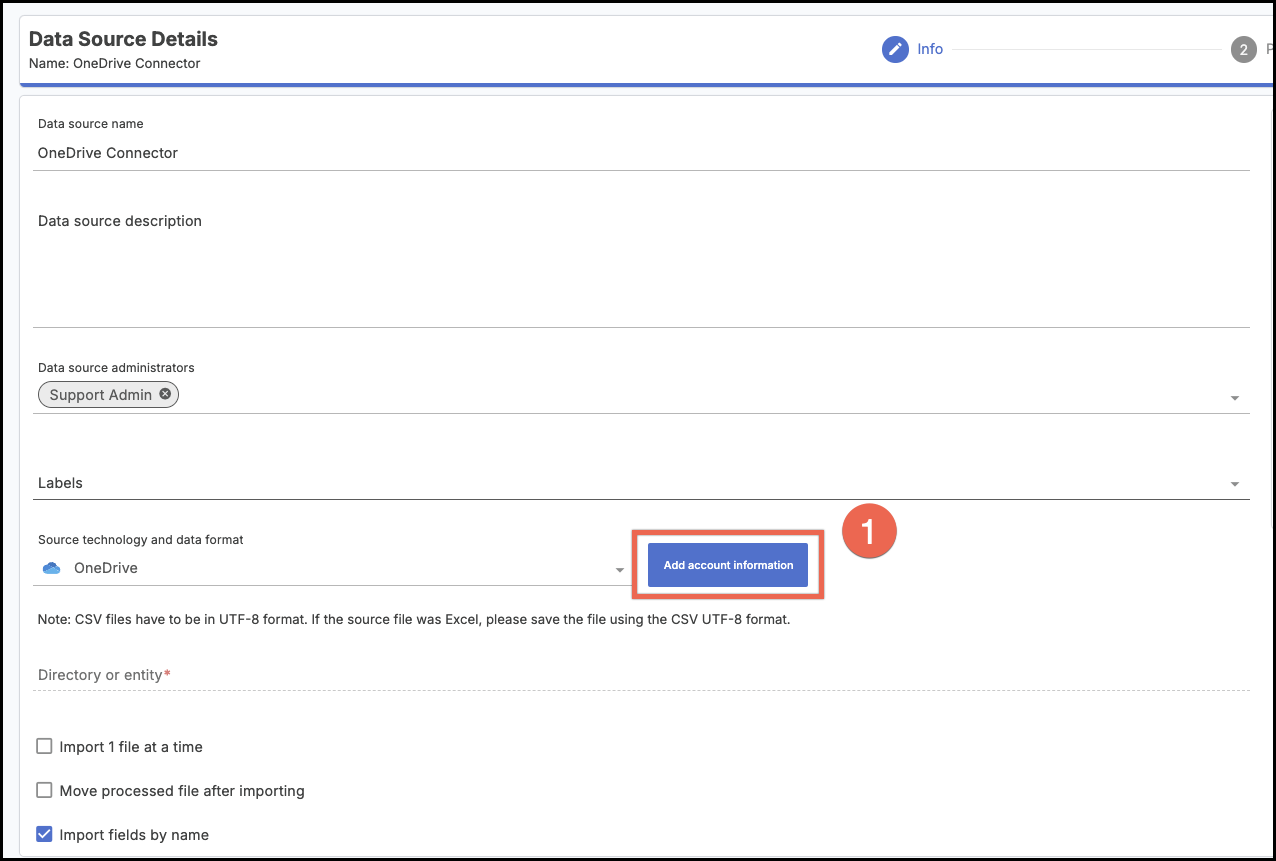Screen dimensions: 1276x861
Task: Check Move processed file after importing
Action: [x=44, y=790]
